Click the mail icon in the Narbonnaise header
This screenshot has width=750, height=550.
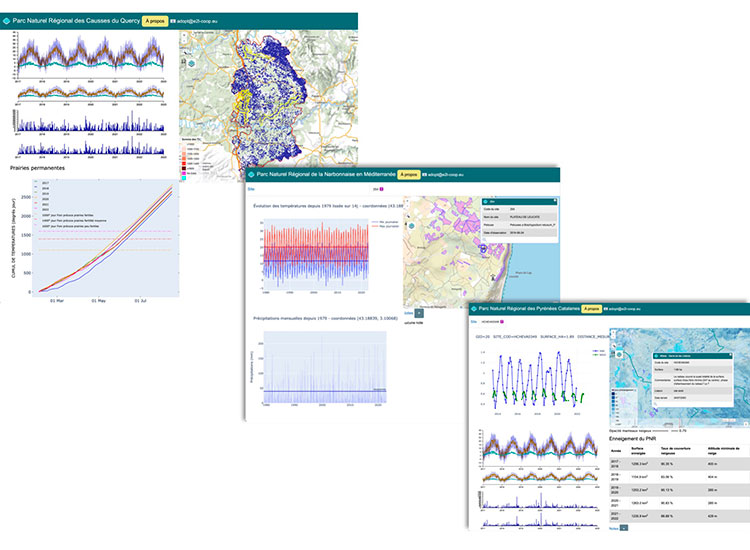click(426, 174)
